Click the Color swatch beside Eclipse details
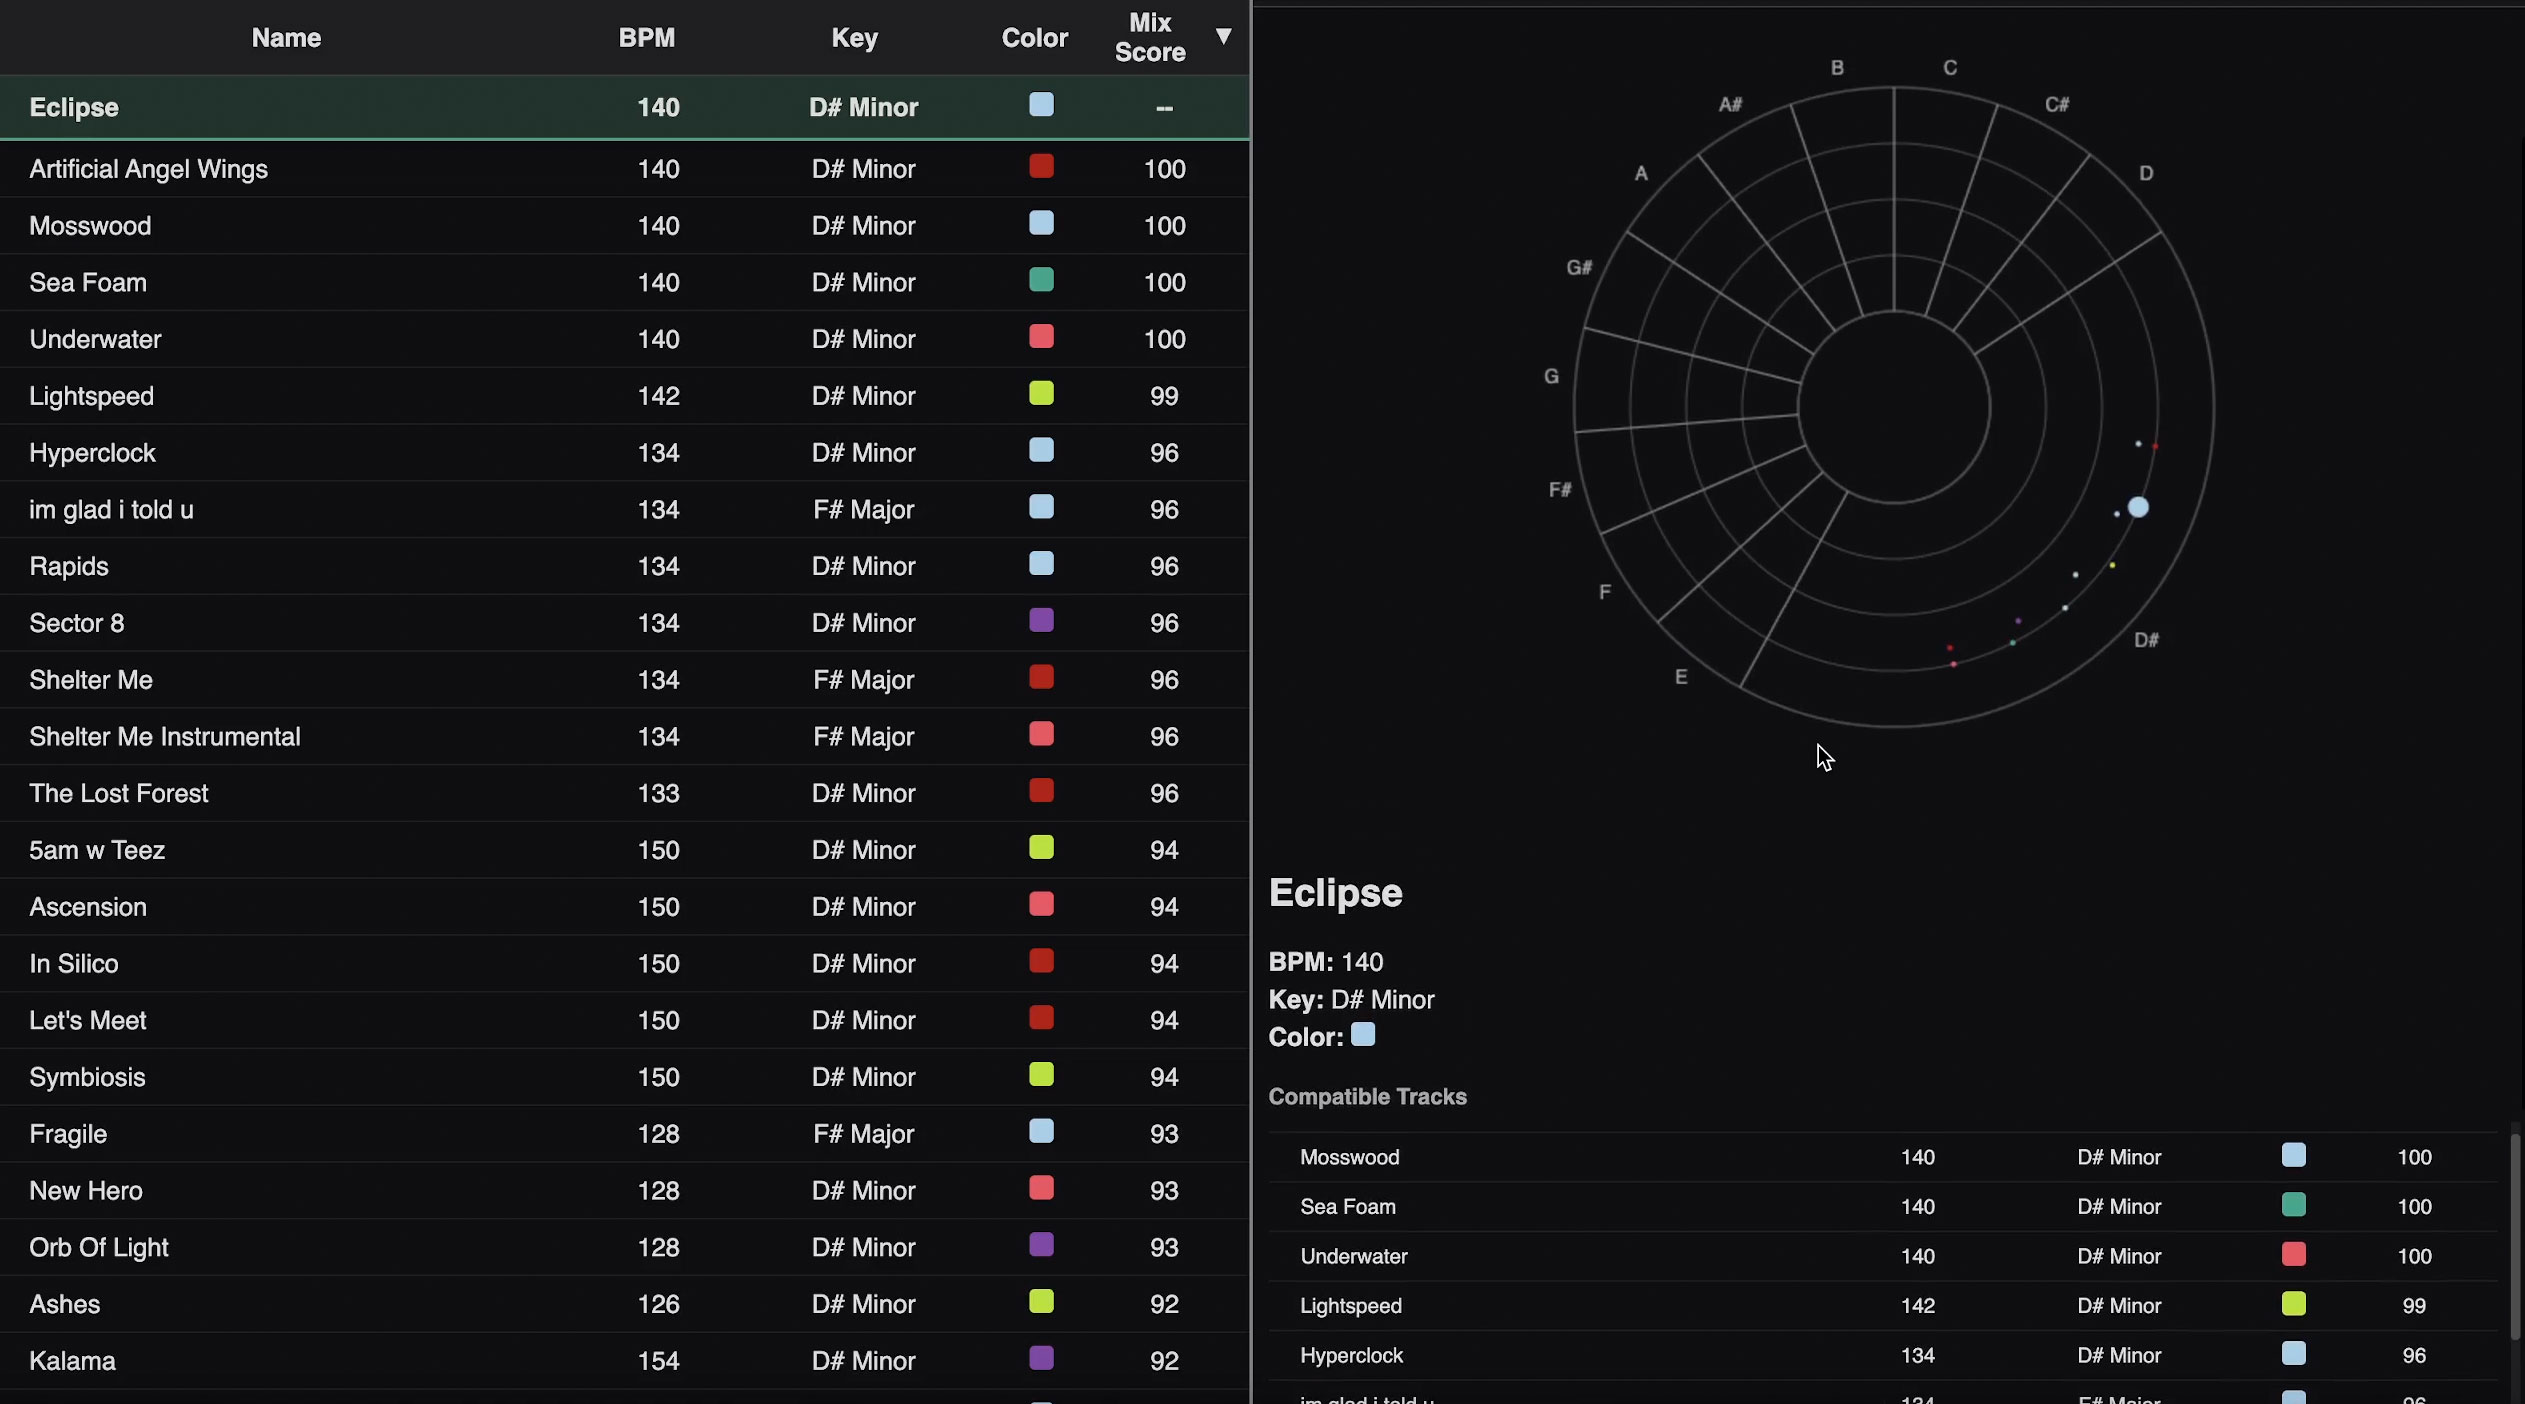This screenshot has width=2525, height=1404. pyautogui.click(x=1362, y=1035)
